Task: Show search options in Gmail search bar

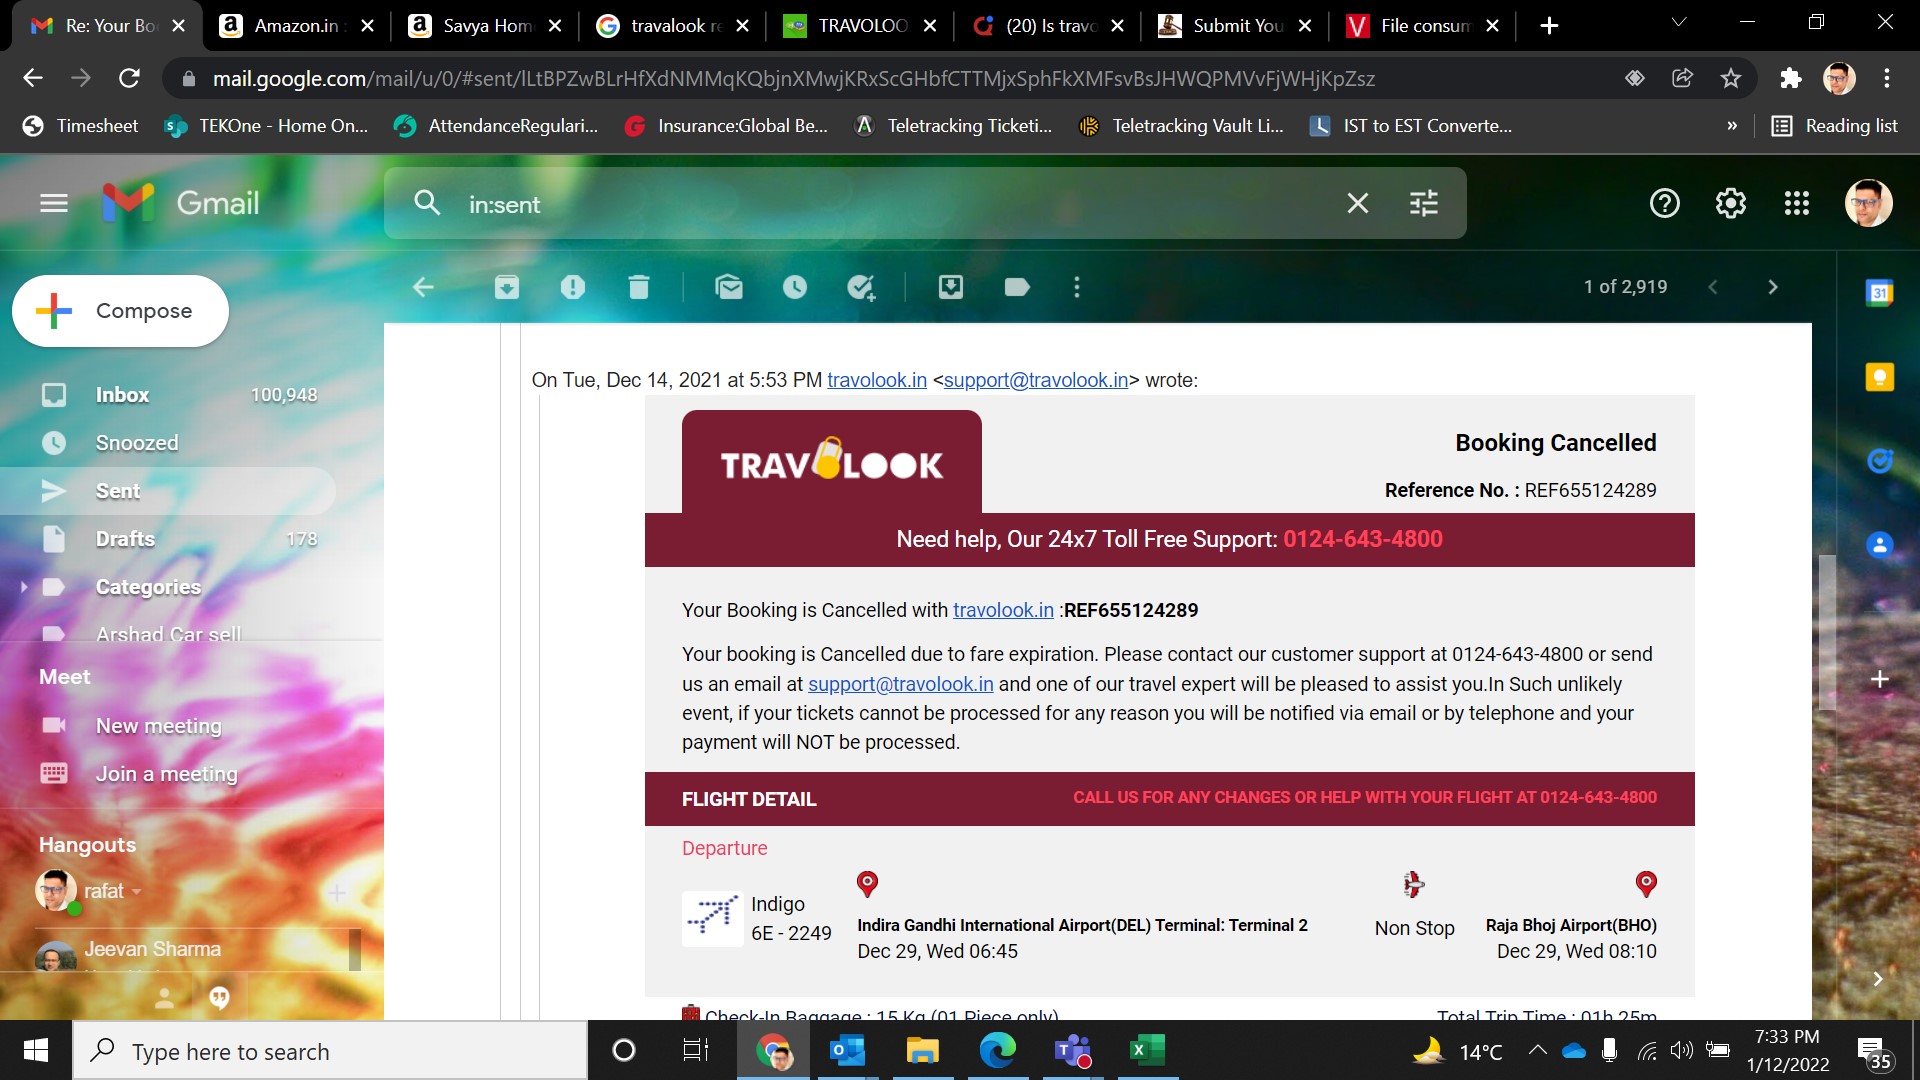Action: 1423,204
